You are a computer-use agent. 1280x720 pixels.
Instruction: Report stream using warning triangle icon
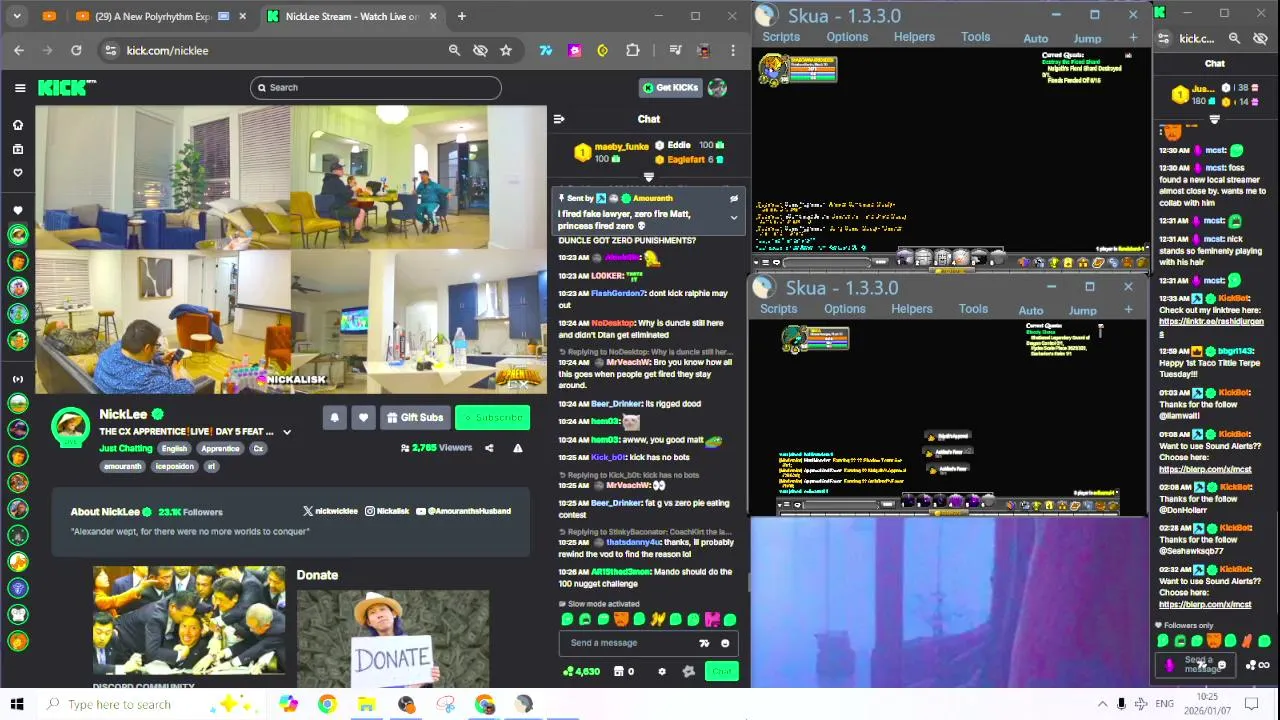517,448
